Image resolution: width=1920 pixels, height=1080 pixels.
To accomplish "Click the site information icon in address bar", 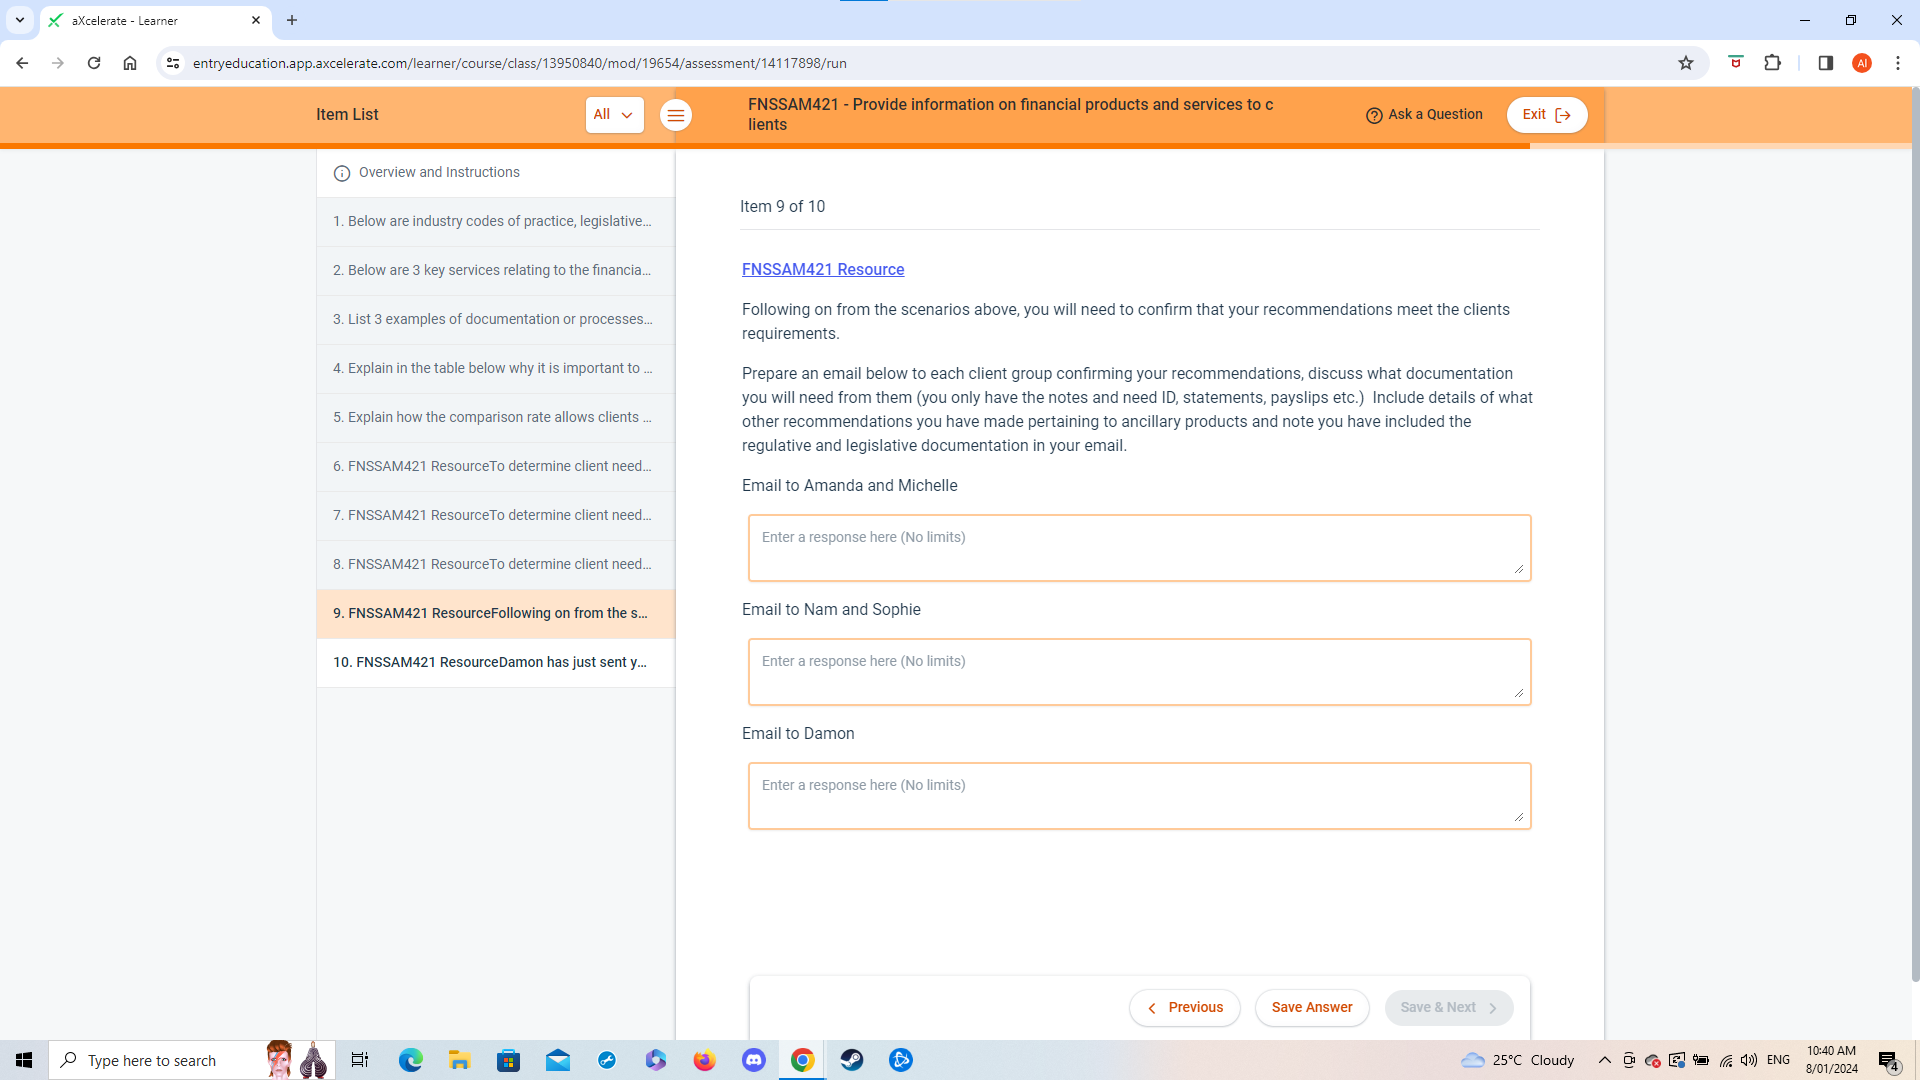I will (x=173, y=63).
